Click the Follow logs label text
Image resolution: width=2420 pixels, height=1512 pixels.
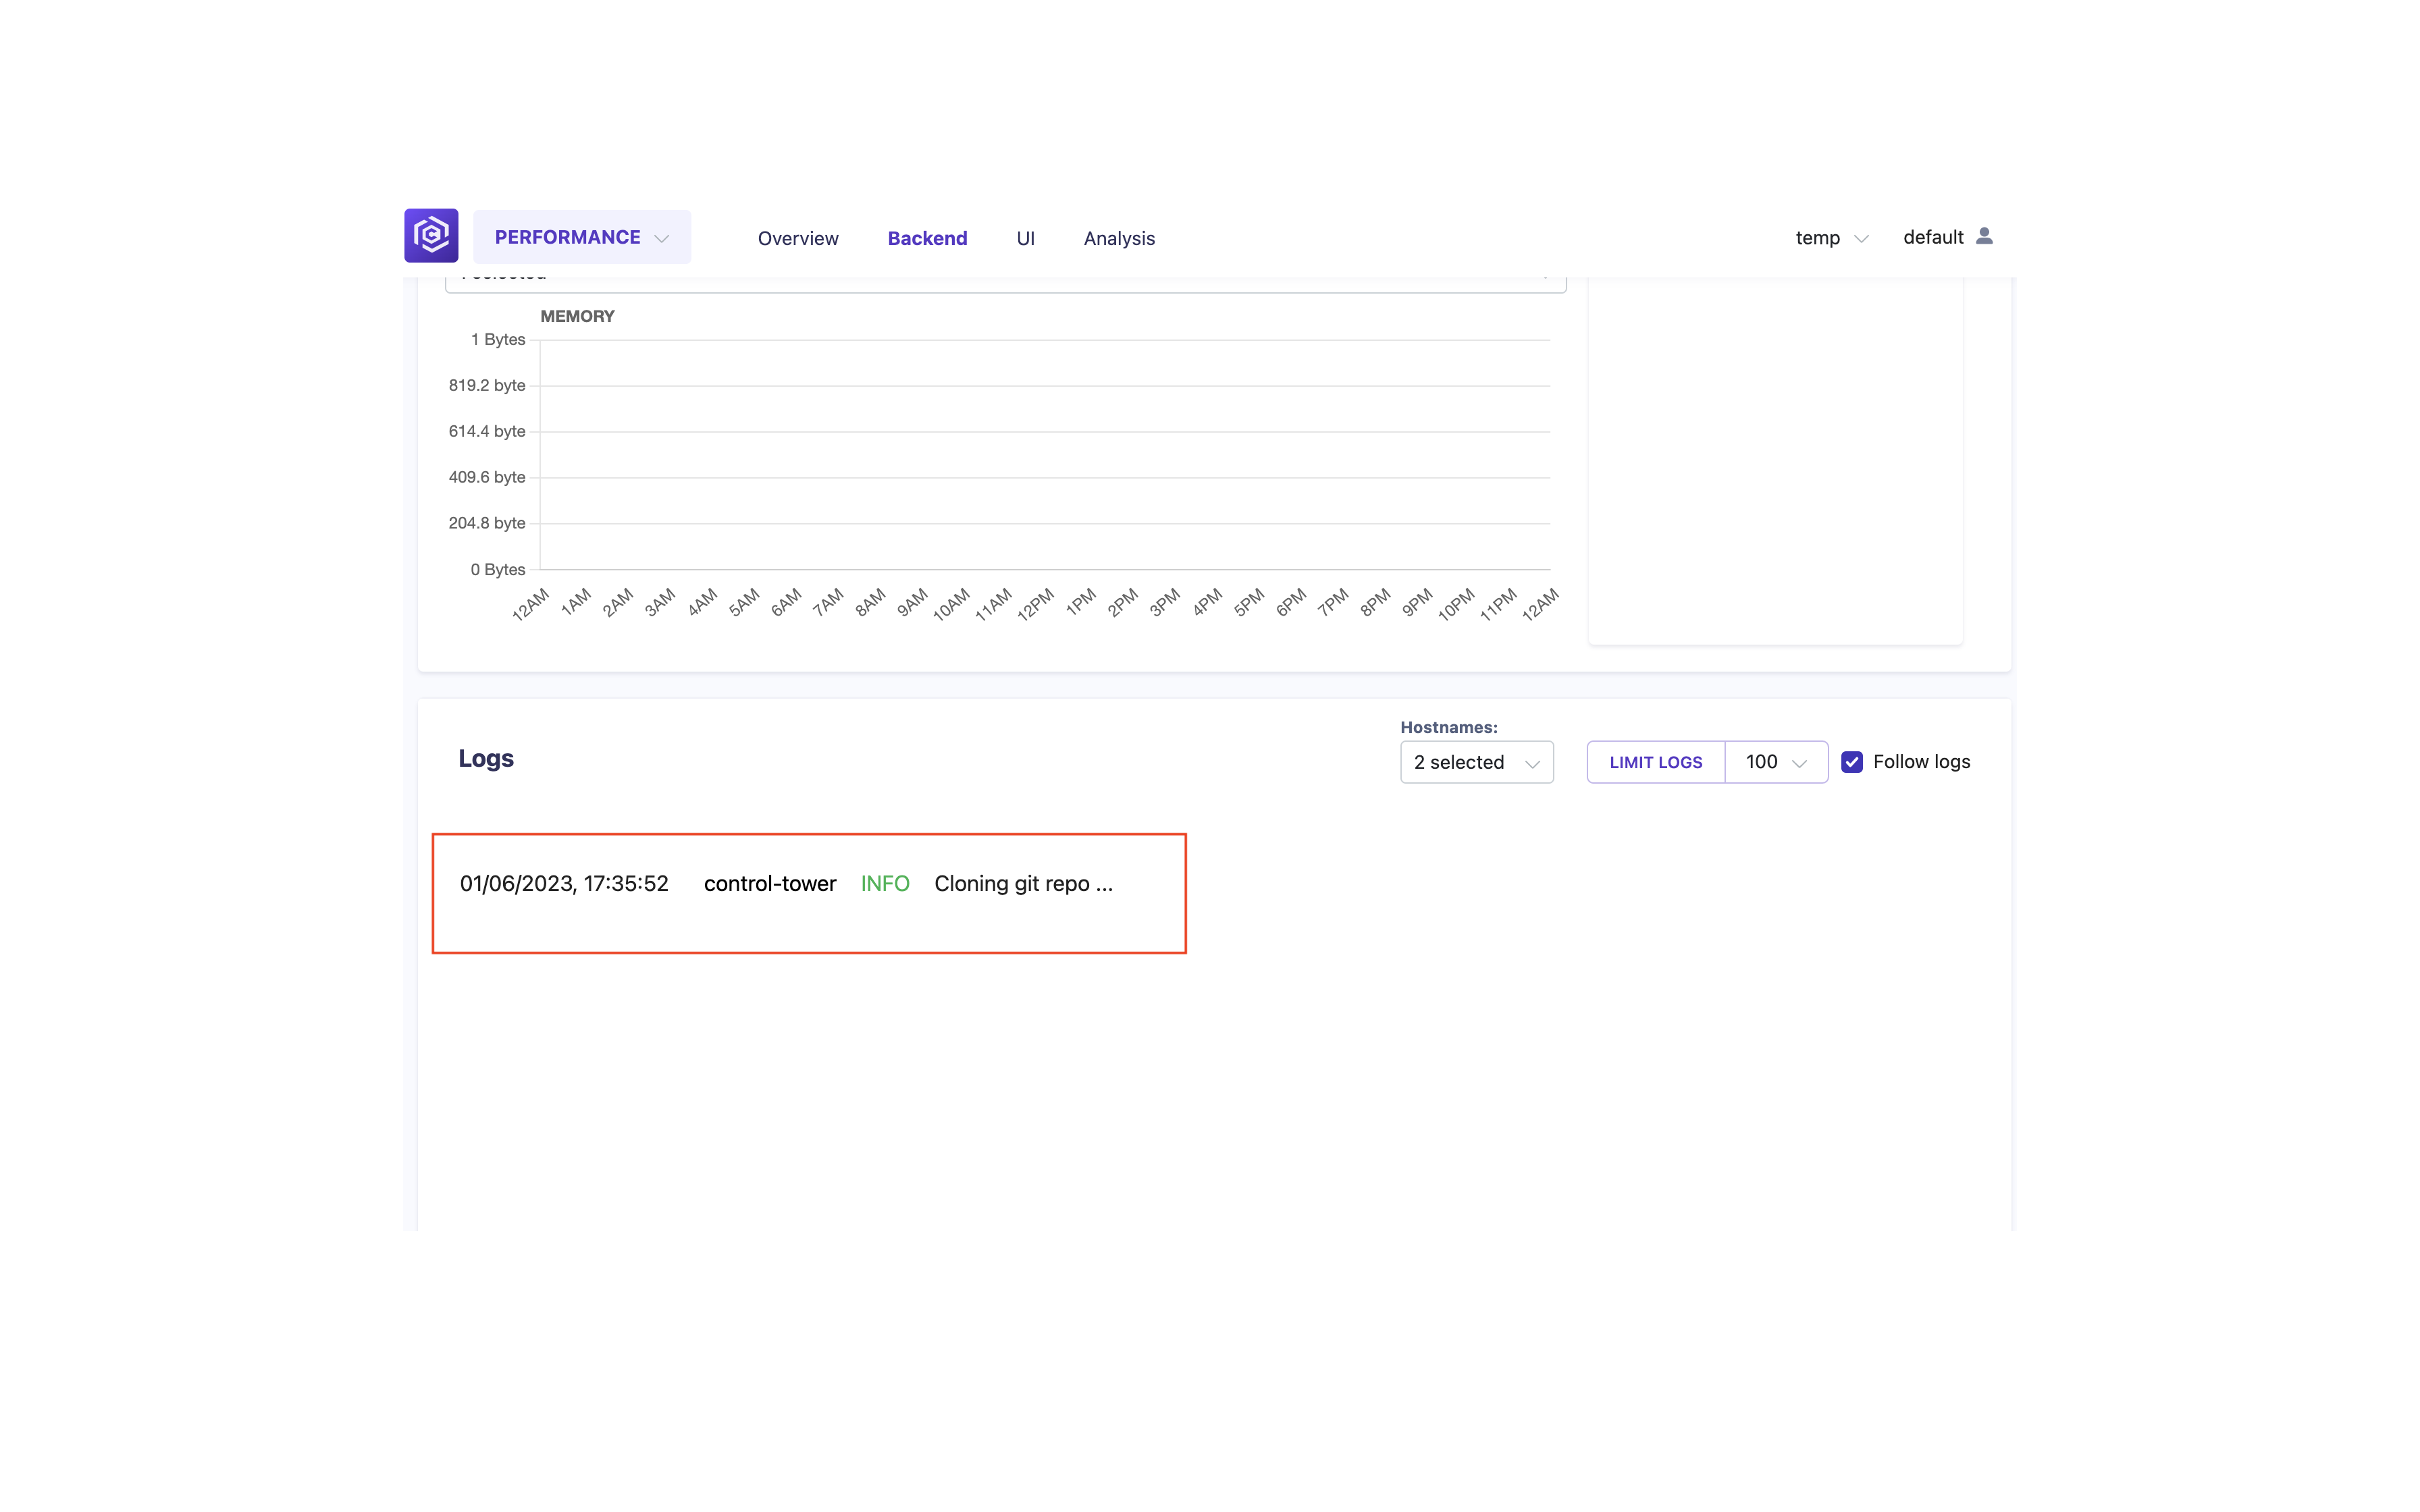coord(1921,762)
